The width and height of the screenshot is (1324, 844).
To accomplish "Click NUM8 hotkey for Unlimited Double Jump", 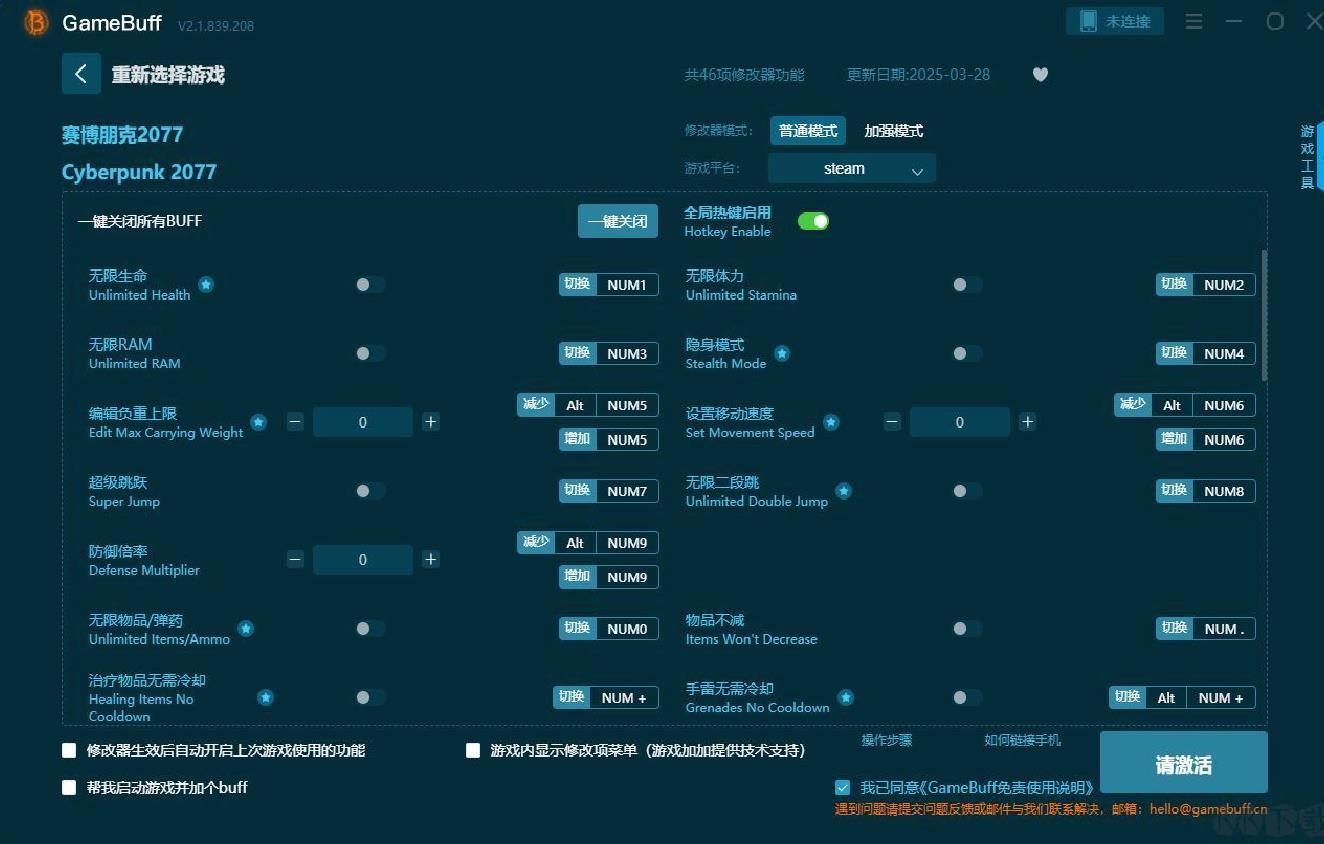I will pyautogui.click(x=1224, y=491).
